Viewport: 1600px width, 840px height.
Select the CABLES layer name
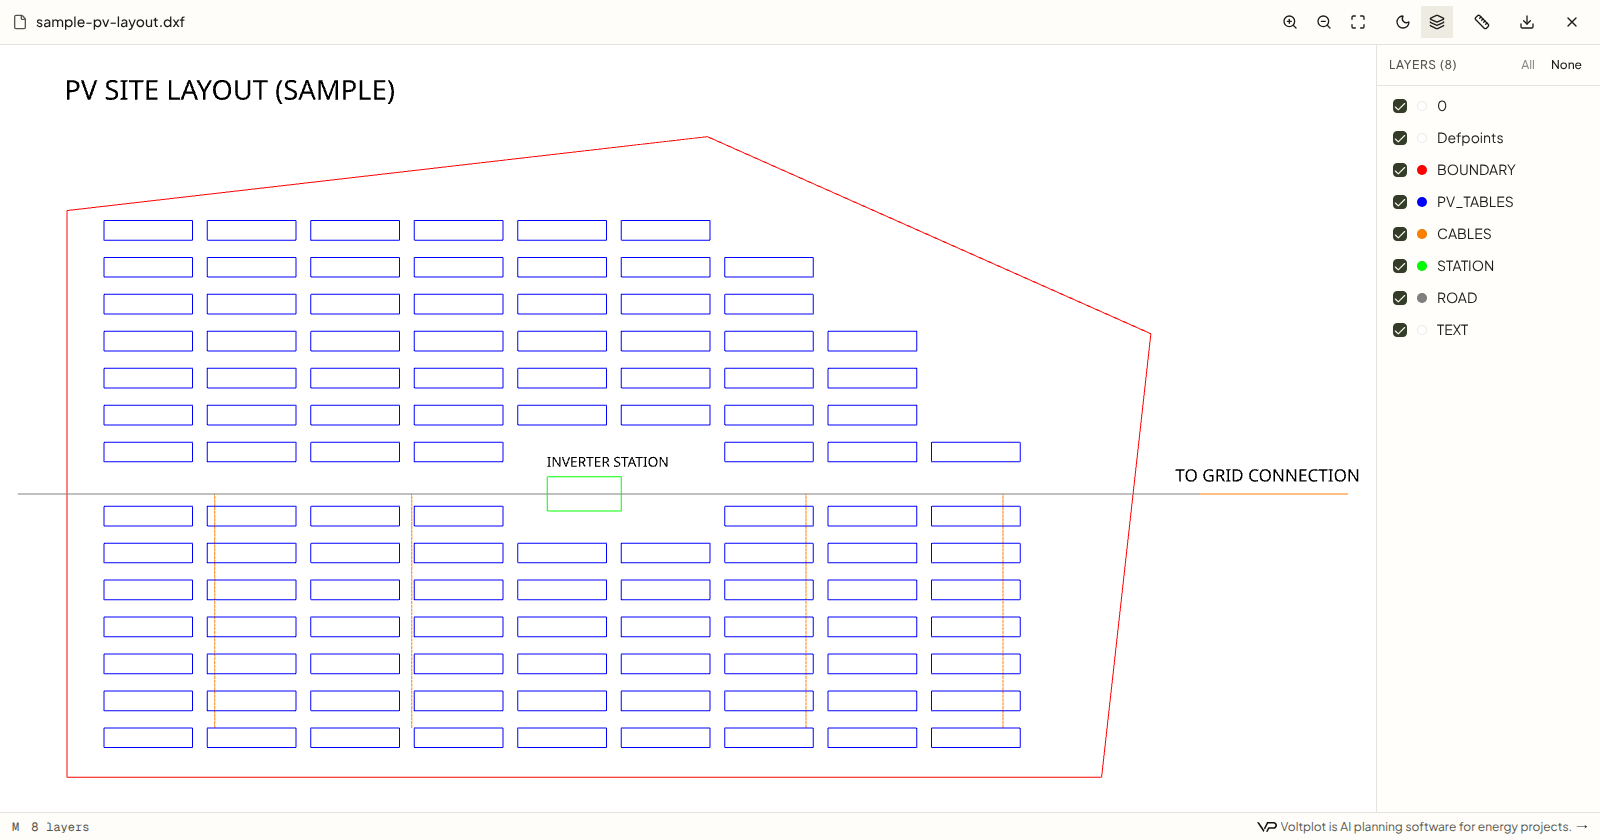pyautogui.click(x=1464, y=234)
